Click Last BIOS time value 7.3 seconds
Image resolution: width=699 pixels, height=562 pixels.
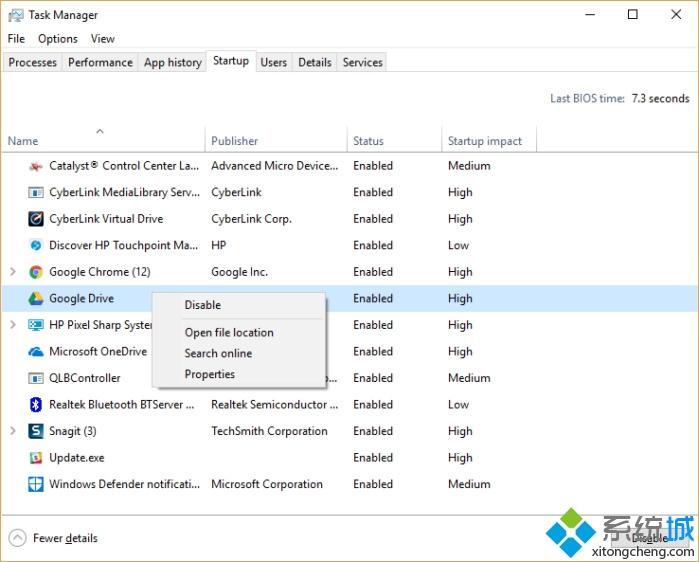click(660, 98)
